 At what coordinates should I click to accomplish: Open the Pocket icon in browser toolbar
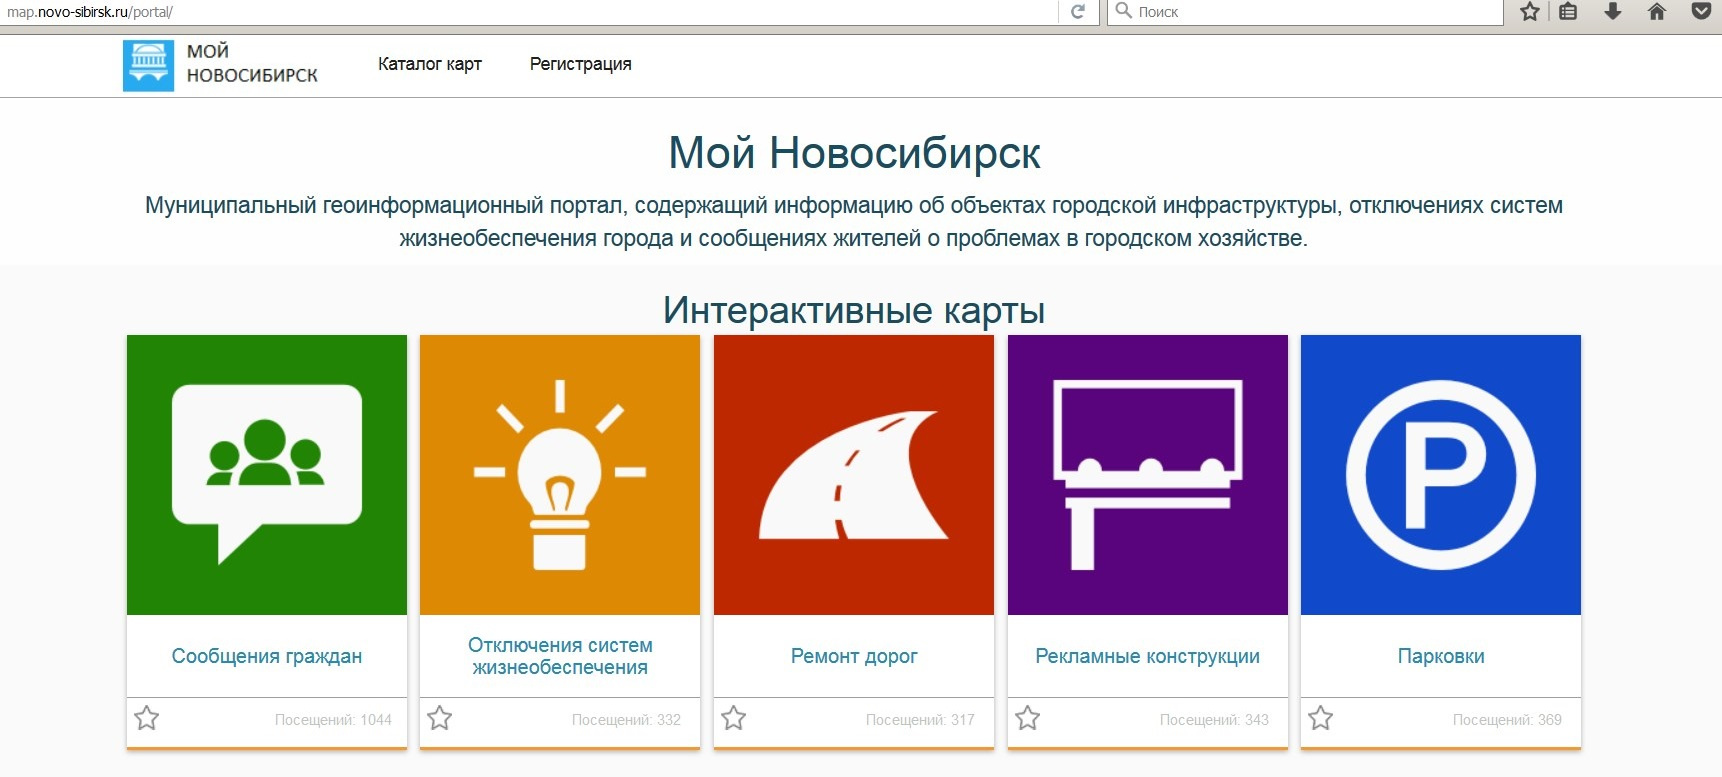tap(1701, 12)
